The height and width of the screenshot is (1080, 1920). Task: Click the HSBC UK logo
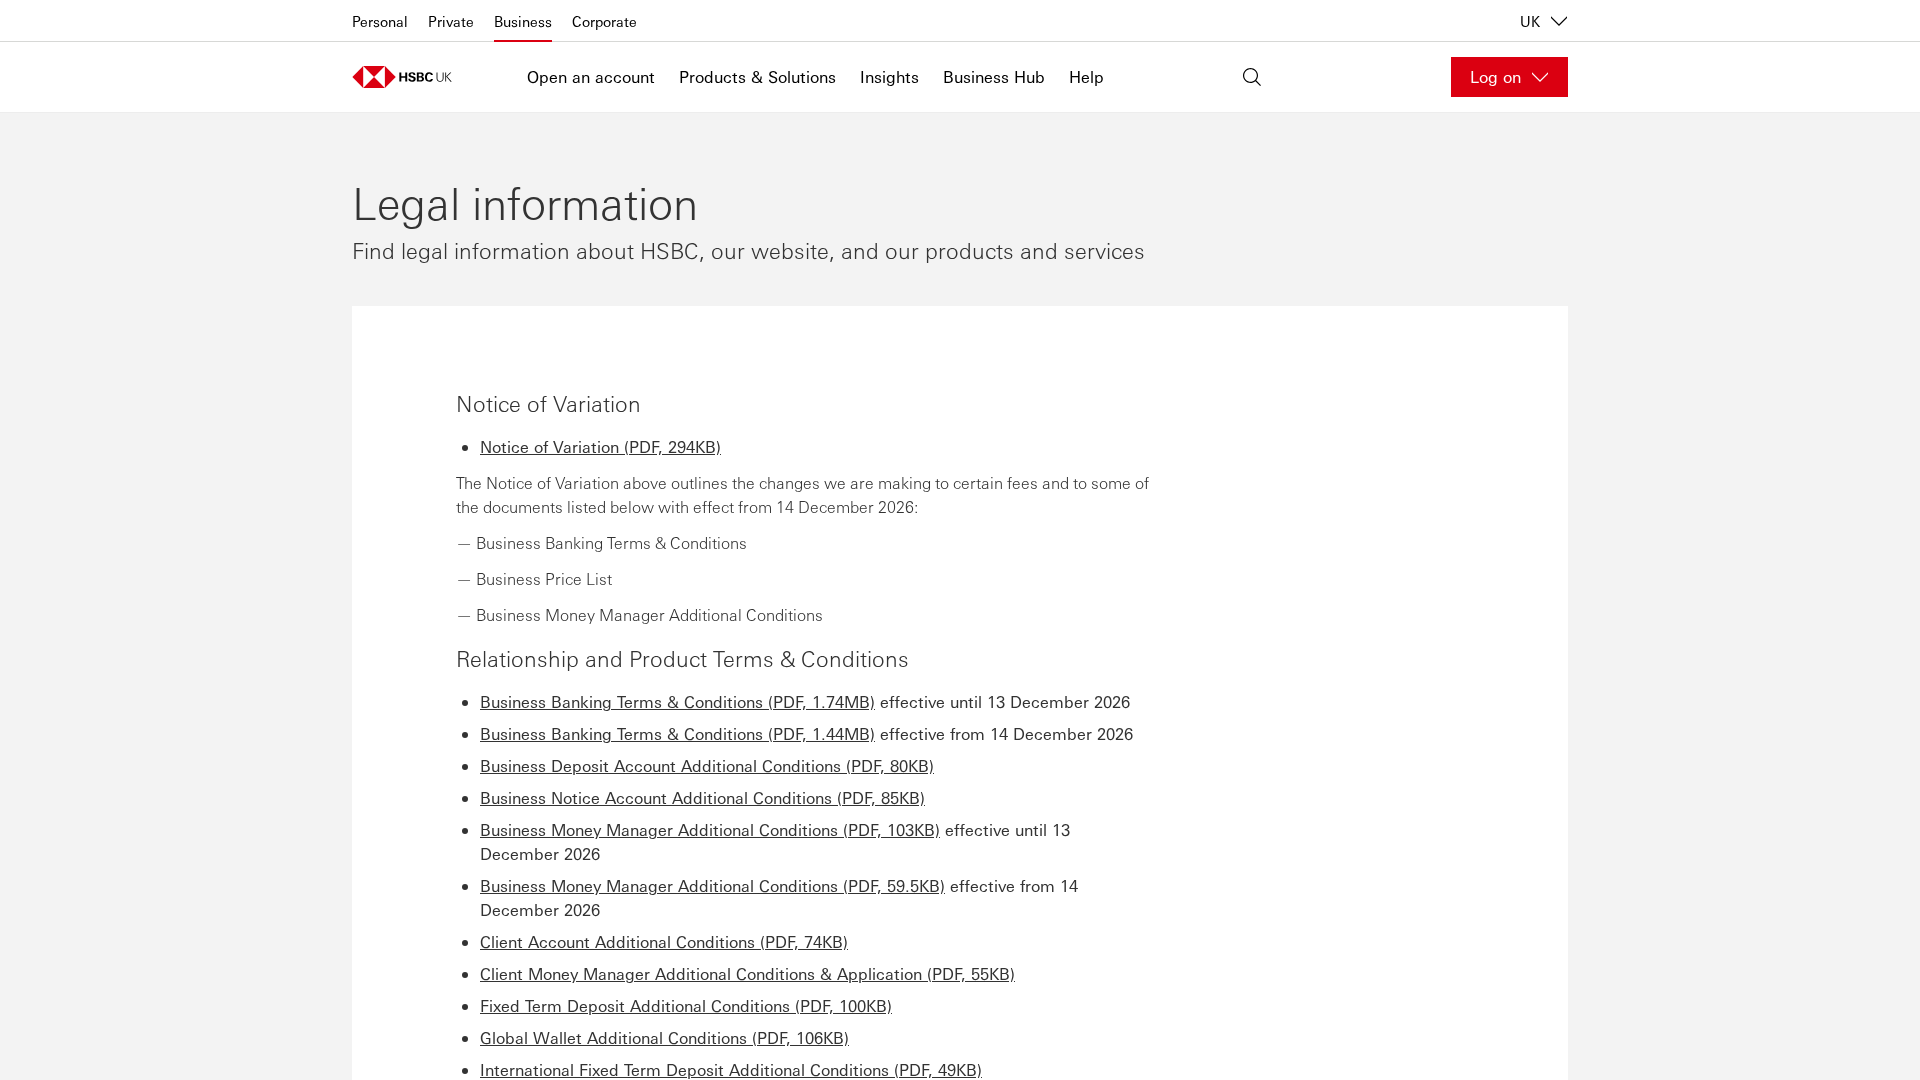coord(402,77)
